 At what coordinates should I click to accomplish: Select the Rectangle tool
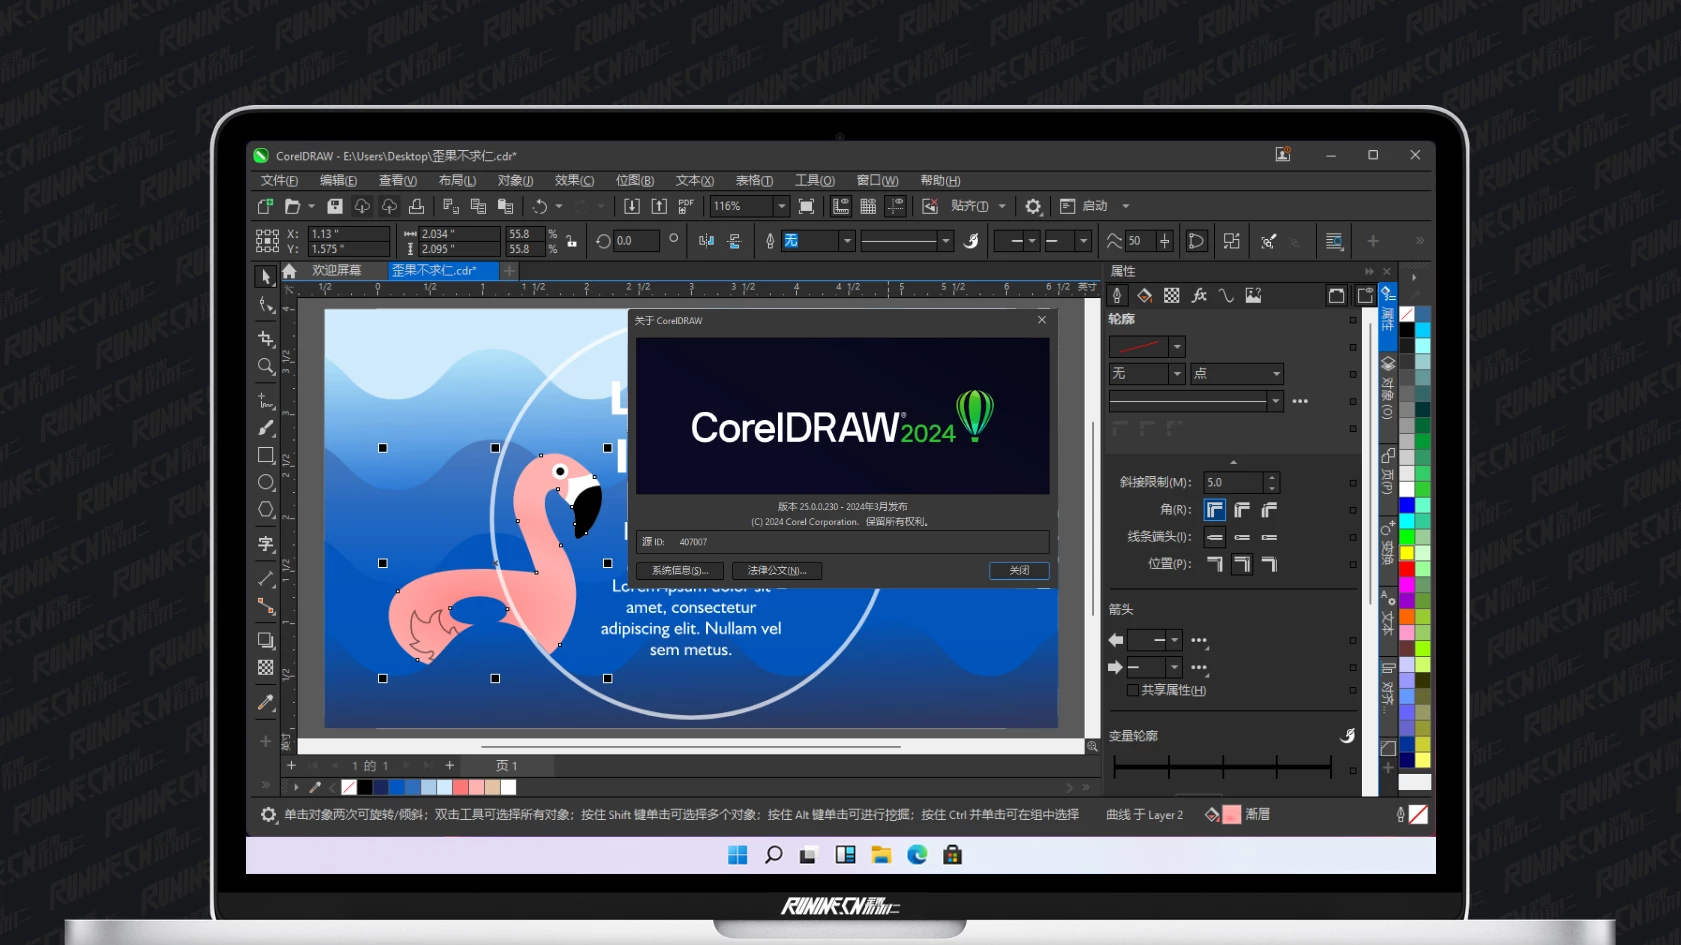(x=266, y=455)
